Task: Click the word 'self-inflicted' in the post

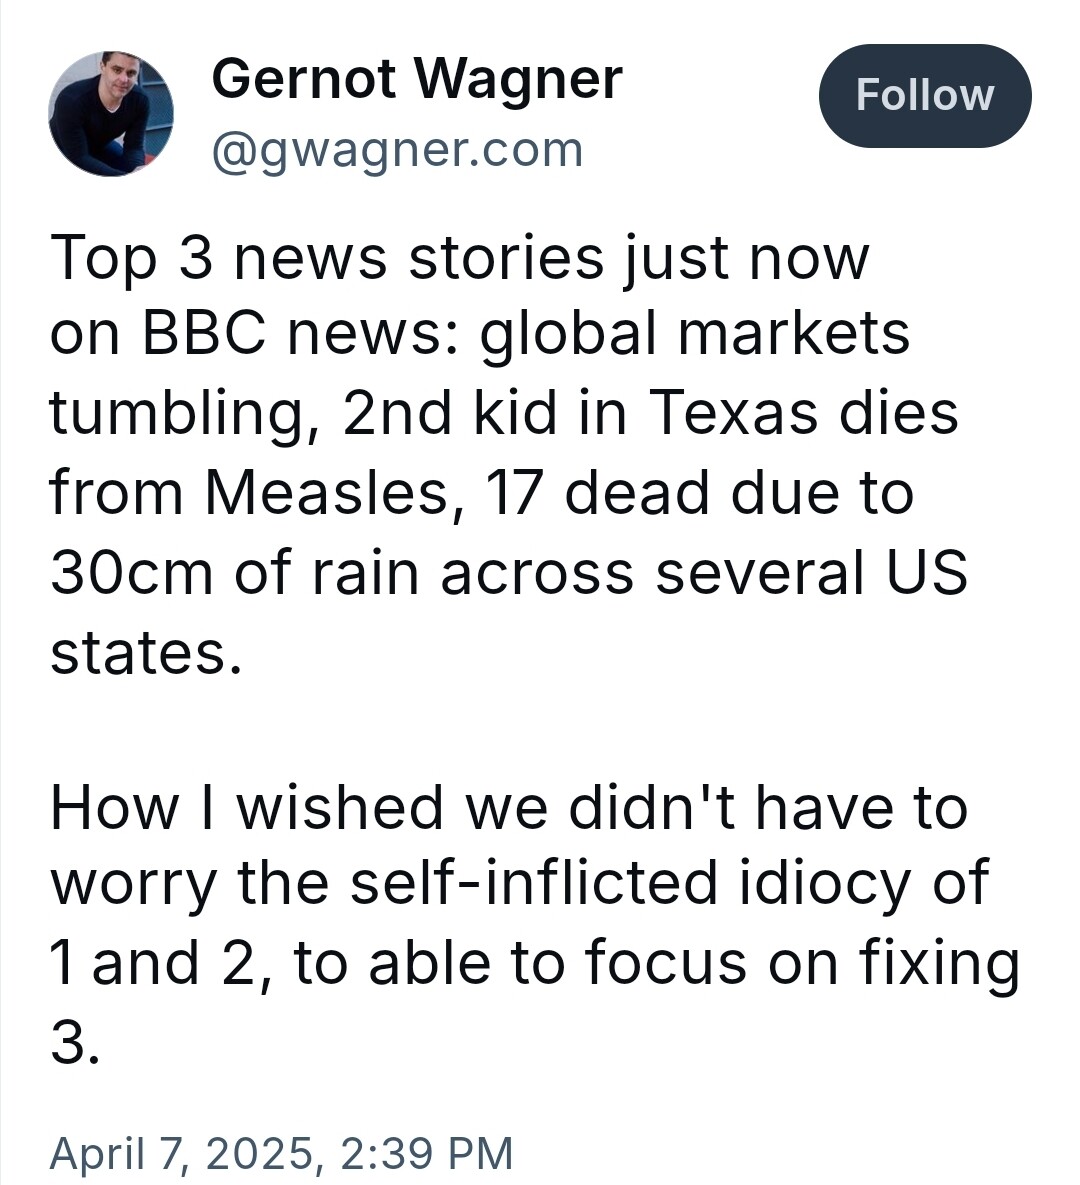Action: pyautogui.click(x=534, y=882)
